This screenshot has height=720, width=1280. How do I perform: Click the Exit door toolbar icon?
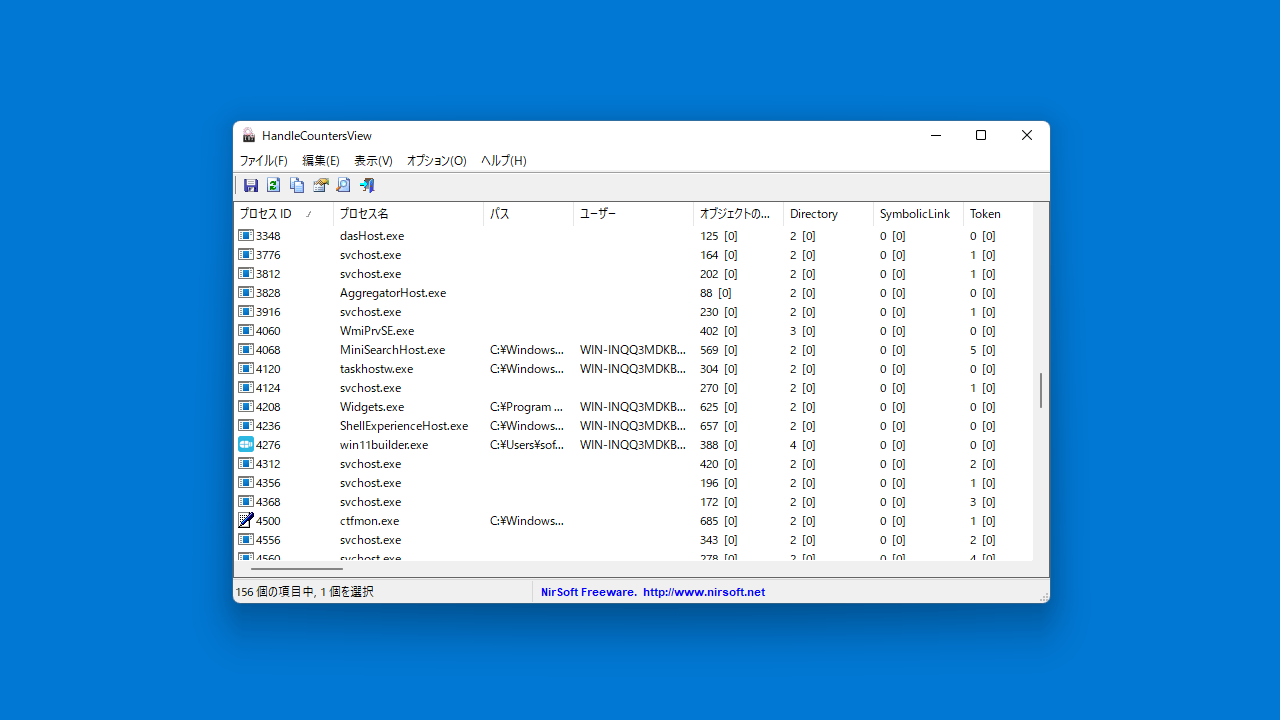(x=367, y=185)
